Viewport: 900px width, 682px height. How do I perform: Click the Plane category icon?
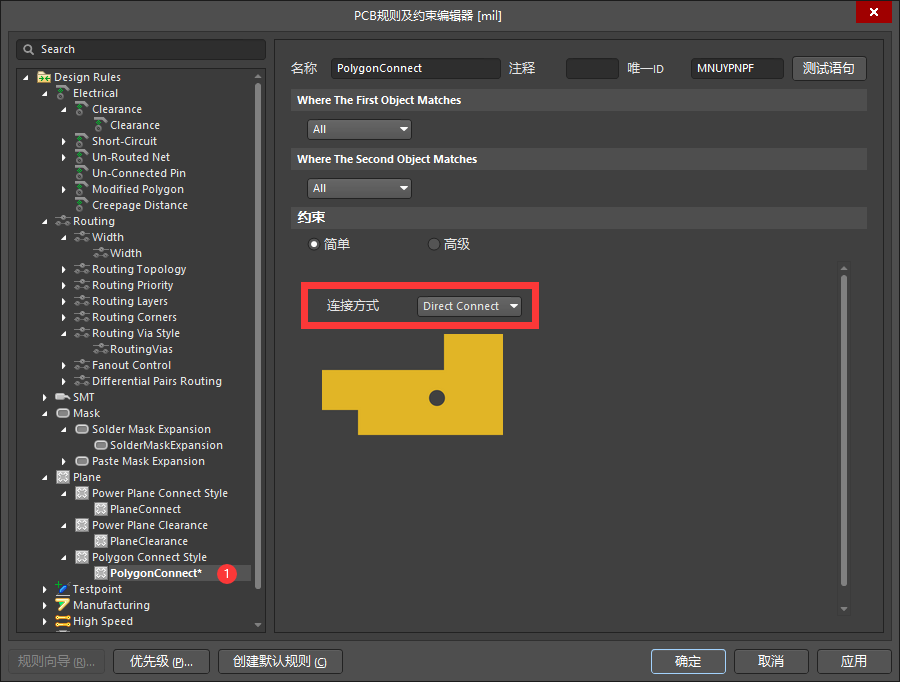(63, 477)
